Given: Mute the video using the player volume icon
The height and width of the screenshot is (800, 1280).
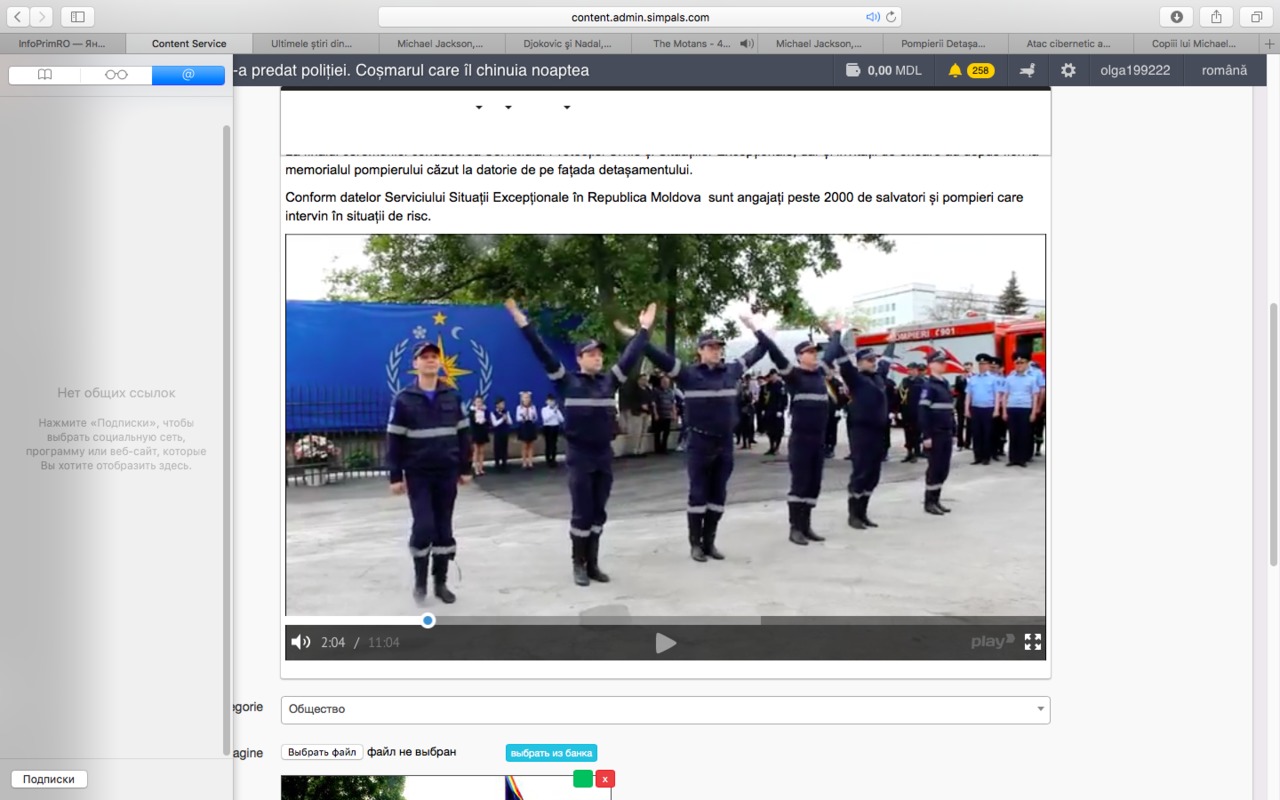Looking at the screenshot, I should click(x=300, y=642).
